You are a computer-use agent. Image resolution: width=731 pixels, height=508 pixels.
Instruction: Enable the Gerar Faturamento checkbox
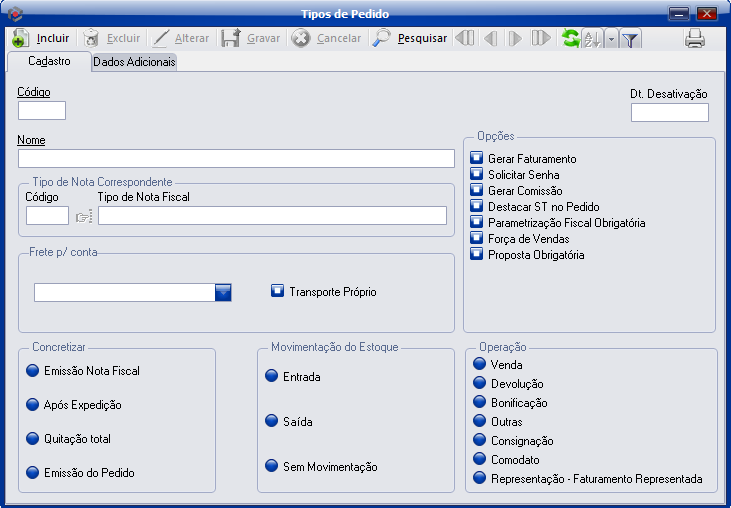tap(477, 159)
